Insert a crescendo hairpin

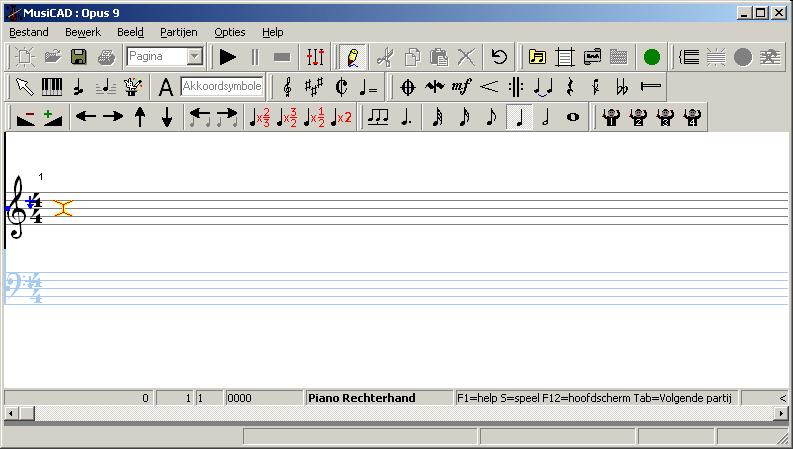point(489,87)
